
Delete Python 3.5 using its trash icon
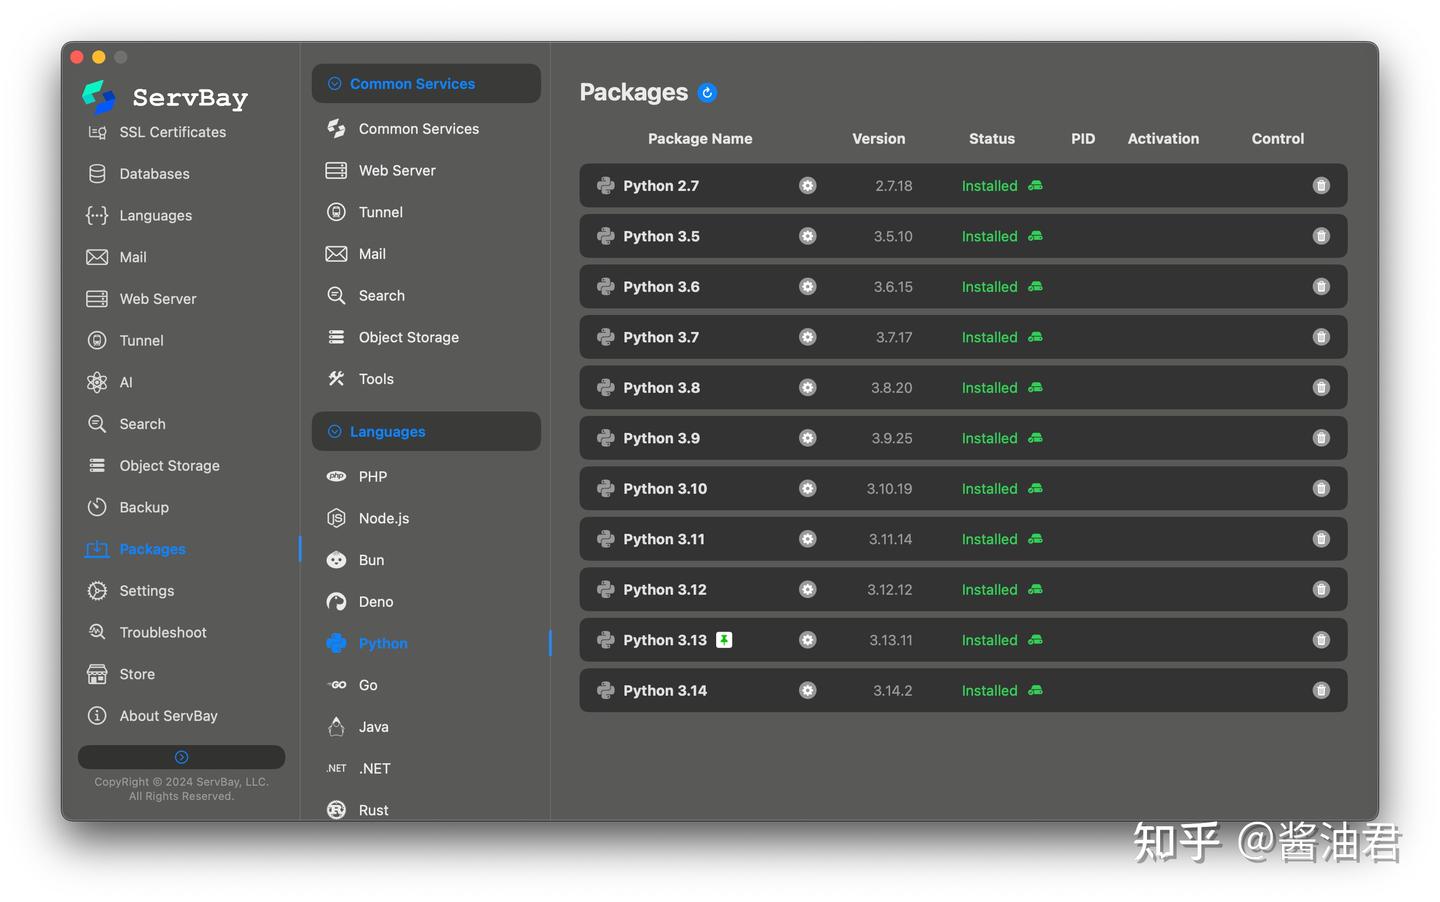coord(1321,236)
